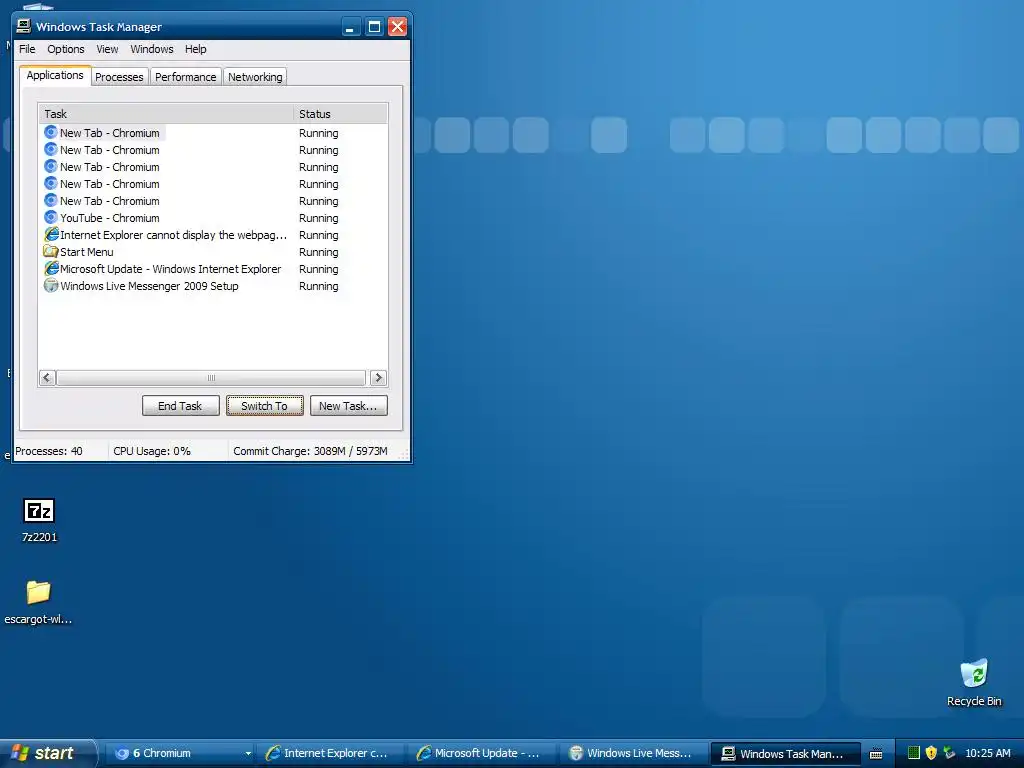Image resolution: width=1024 pixels, height=768 pixels.
Task: Click the Chromium icon of the first New Tab task
Action: tap(50, 133)
